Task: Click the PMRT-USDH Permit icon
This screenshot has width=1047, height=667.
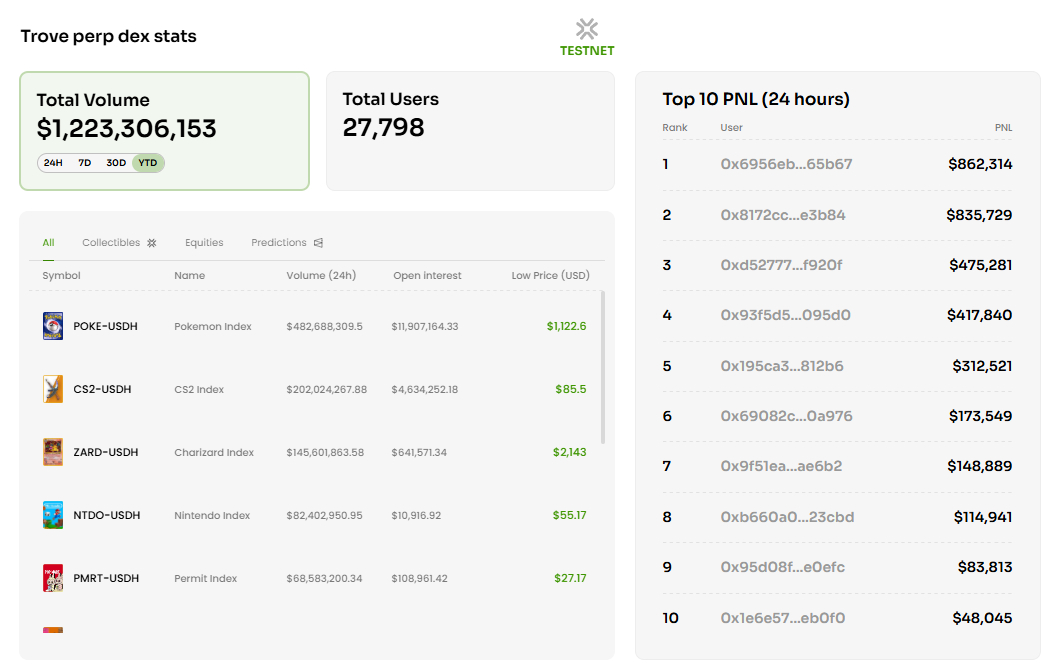Action: 53,578
